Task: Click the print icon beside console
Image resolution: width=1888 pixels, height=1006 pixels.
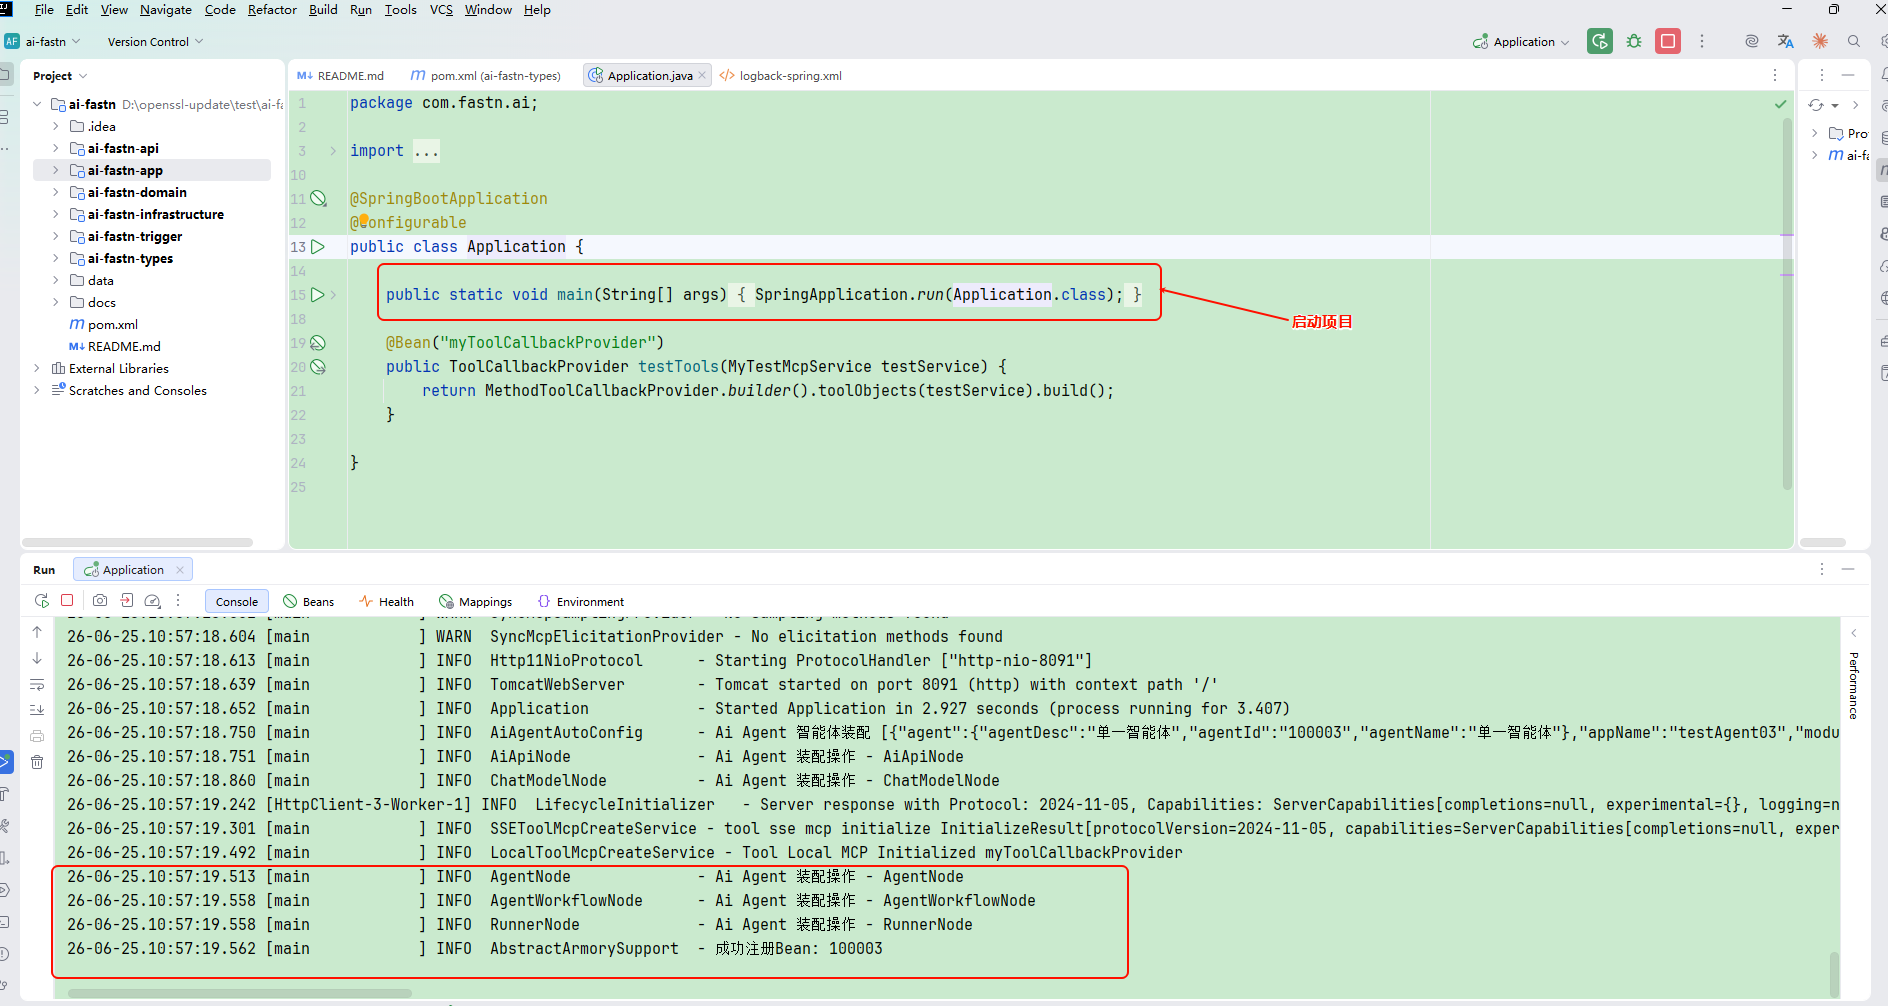Action: [37, 736]
